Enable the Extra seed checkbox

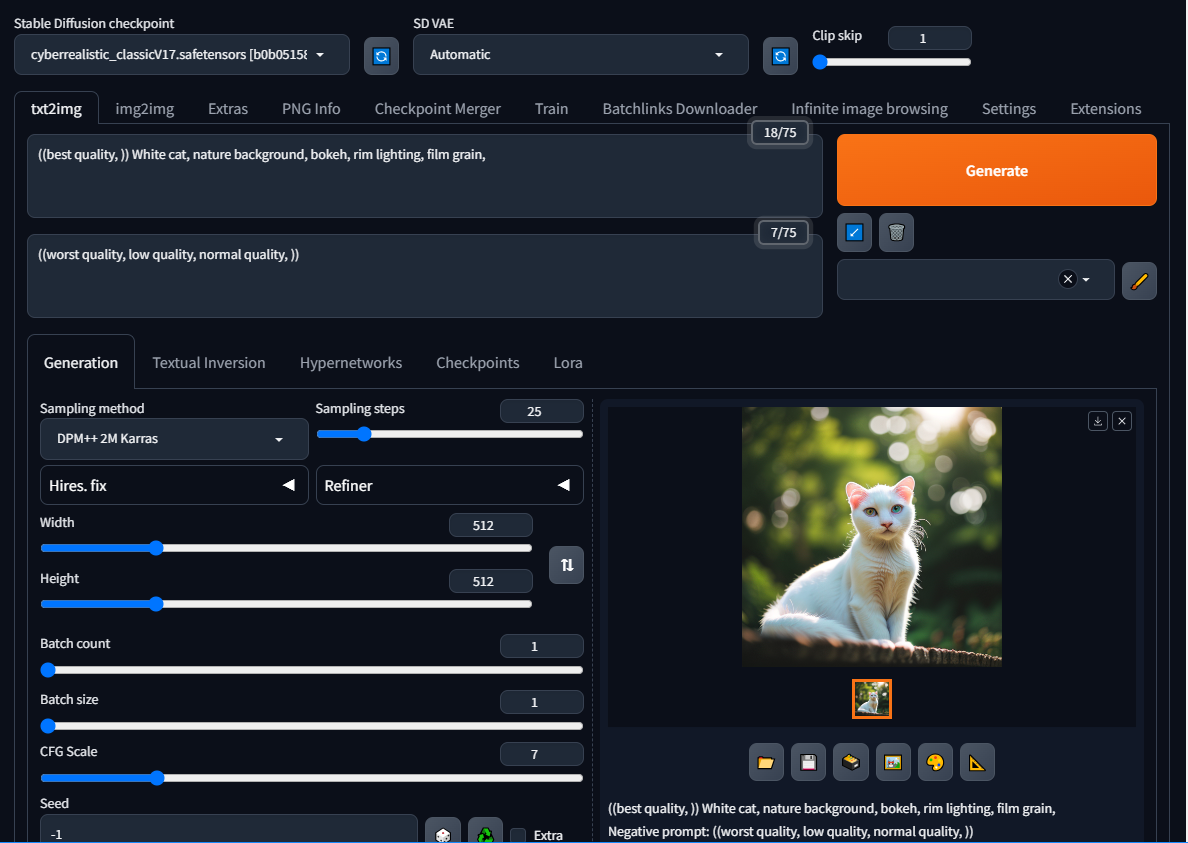518,835
